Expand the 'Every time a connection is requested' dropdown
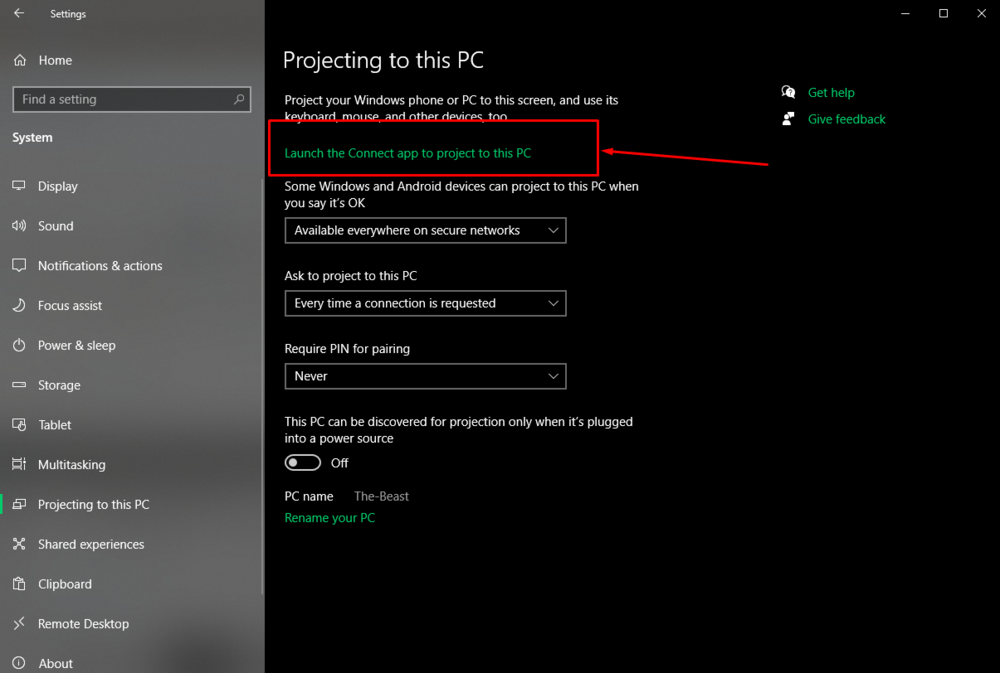The image size is (1000, 673). click(x=425, y=303)
